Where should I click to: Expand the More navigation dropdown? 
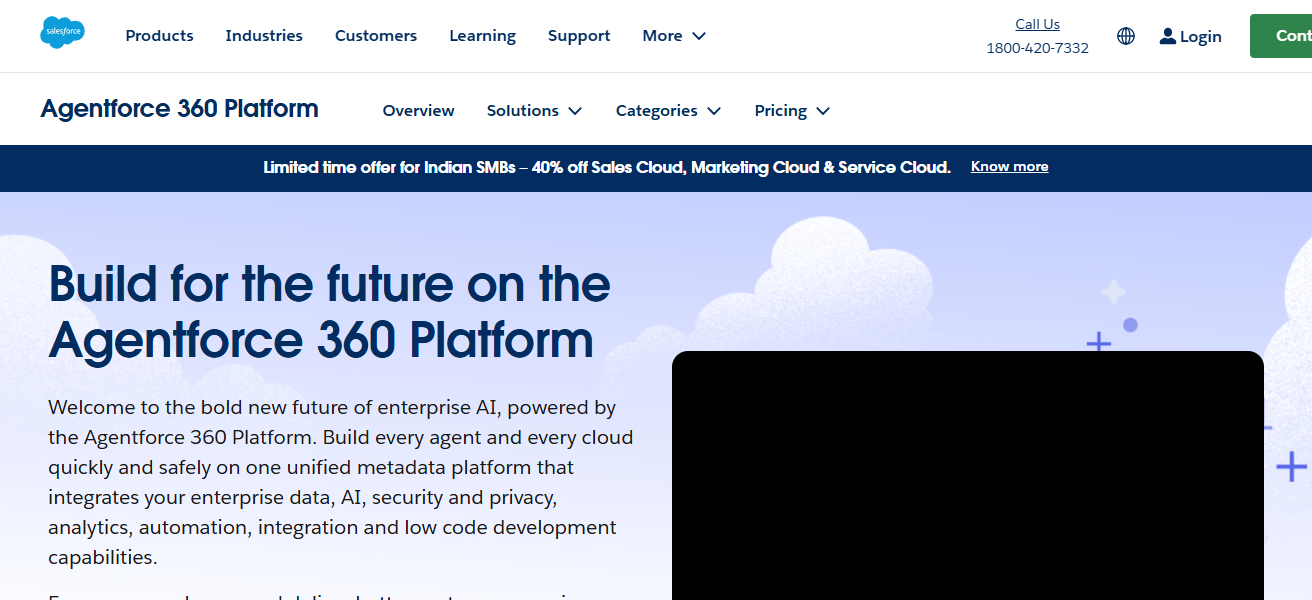(x=672, y=35)
